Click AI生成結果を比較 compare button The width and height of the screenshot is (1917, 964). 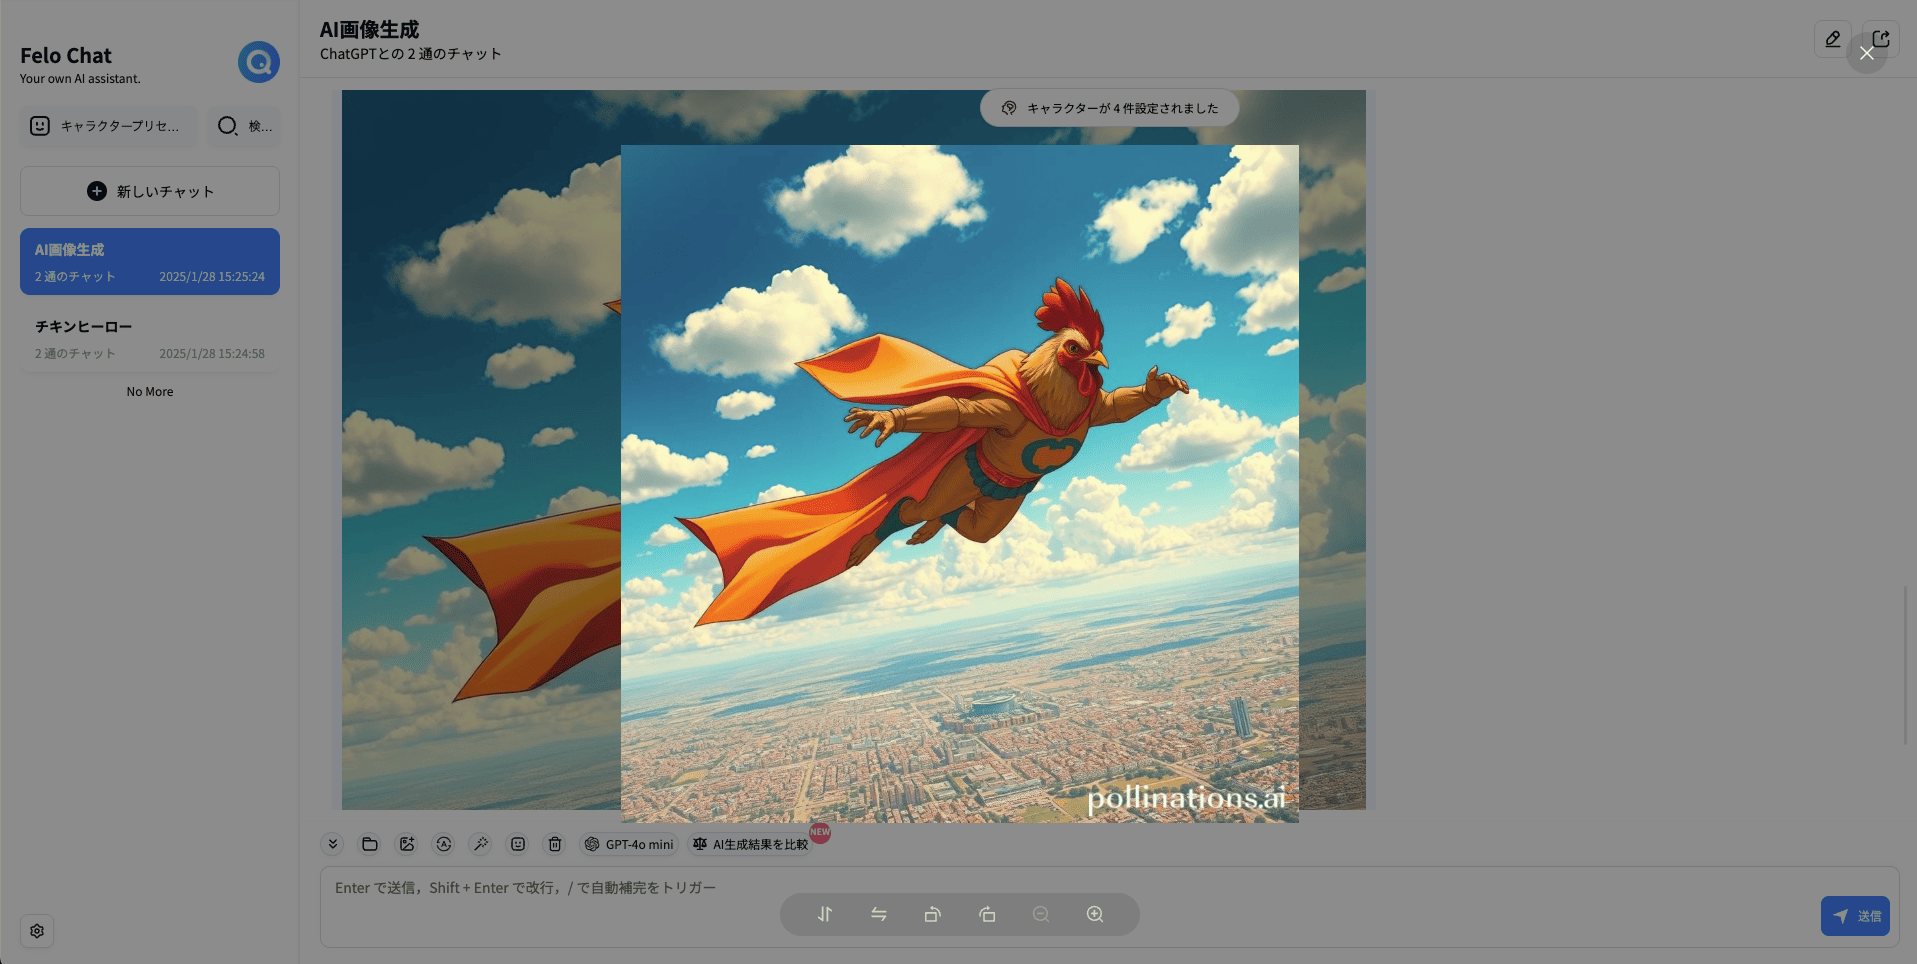tap(750, 844)
